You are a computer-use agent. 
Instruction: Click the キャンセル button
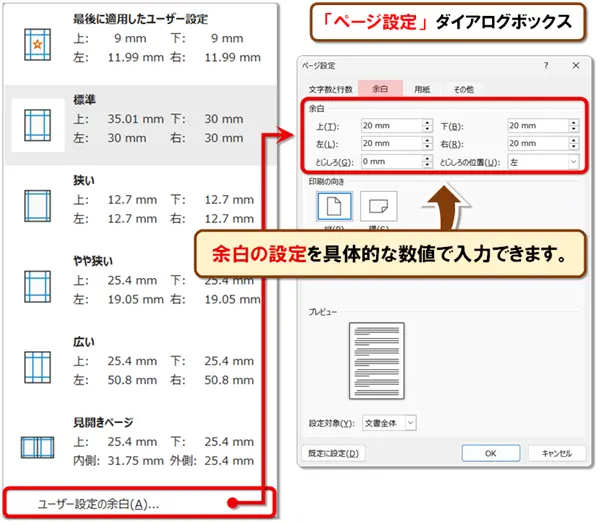pyautogui.click(x=557, y=453)
